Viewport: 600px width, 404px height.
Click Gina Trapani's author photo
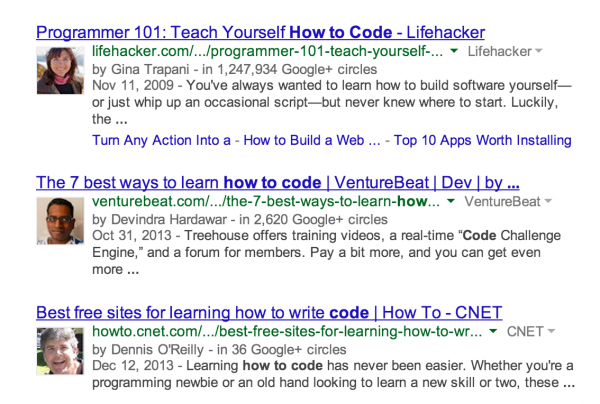[60, 71]
